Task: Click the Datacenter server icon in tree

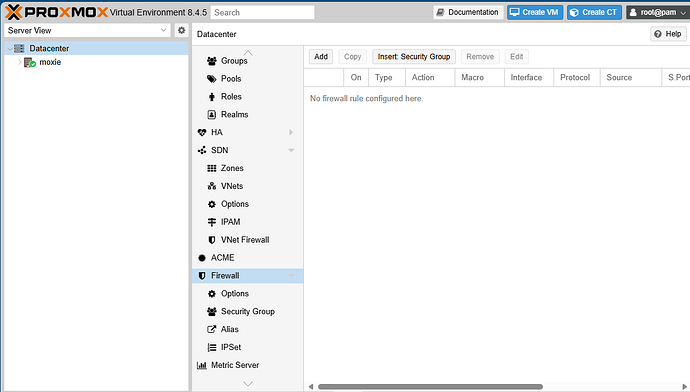Action: click(x=19, y=48)
